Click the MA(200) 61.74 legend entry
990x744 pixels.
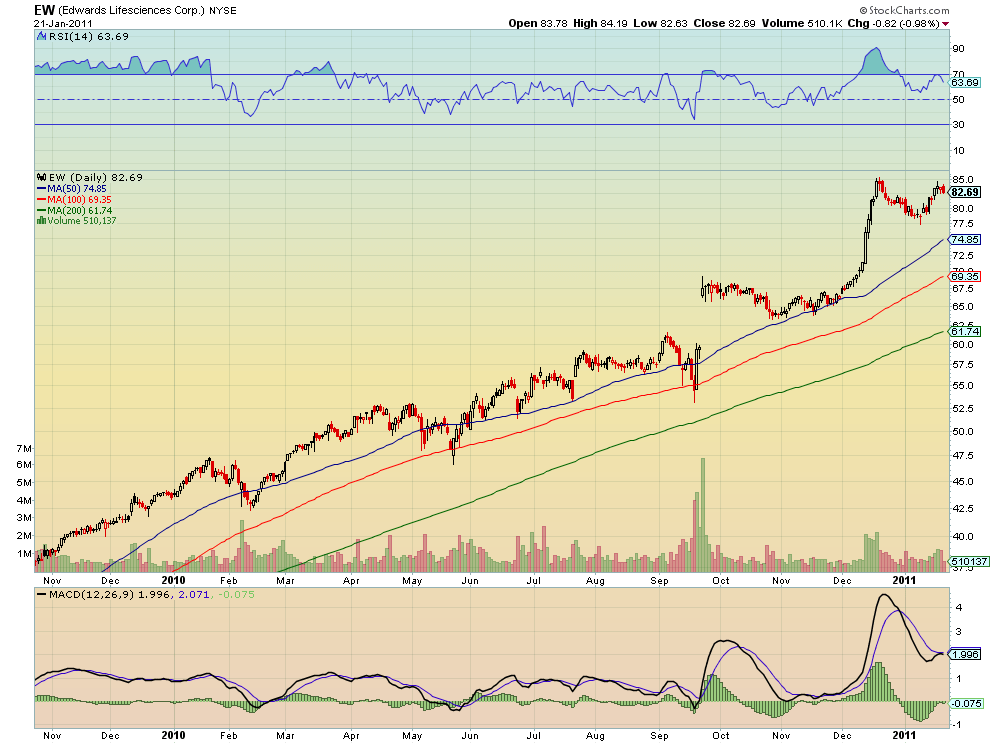80,210
